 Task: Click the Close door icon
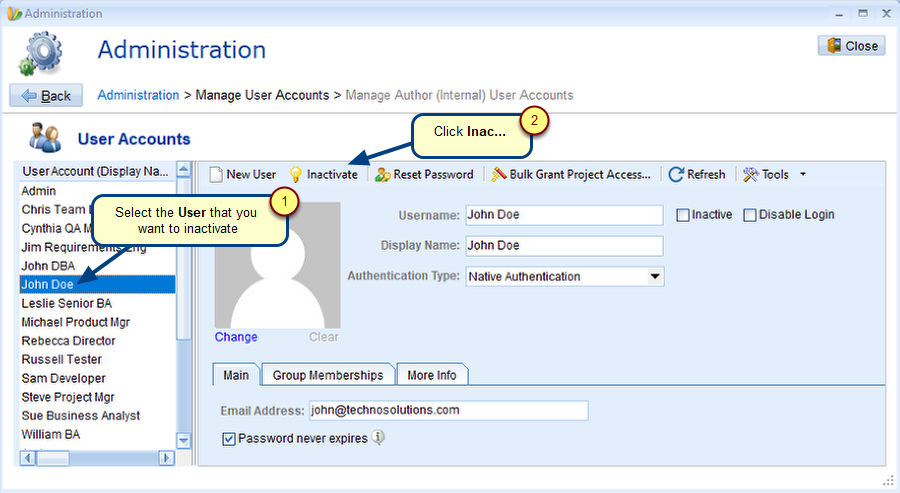coord(834,45)
